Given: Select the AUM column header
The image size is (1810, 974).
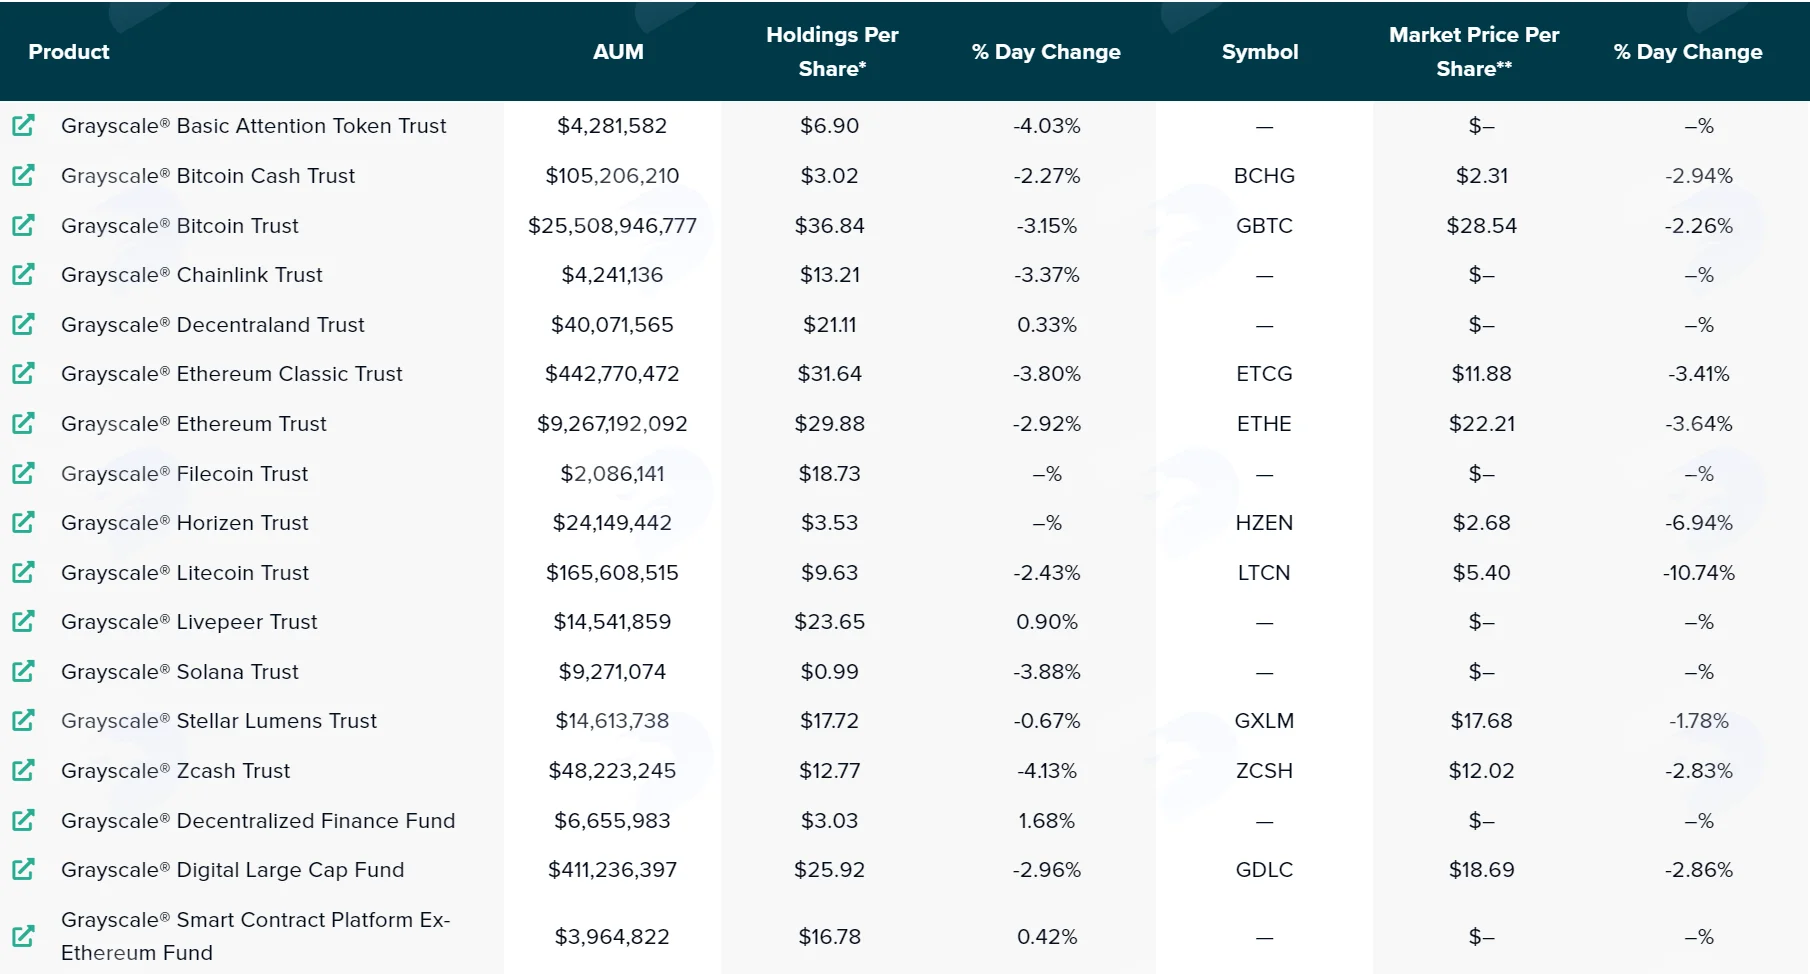Looking at the screenshot, I should [618, 52].
